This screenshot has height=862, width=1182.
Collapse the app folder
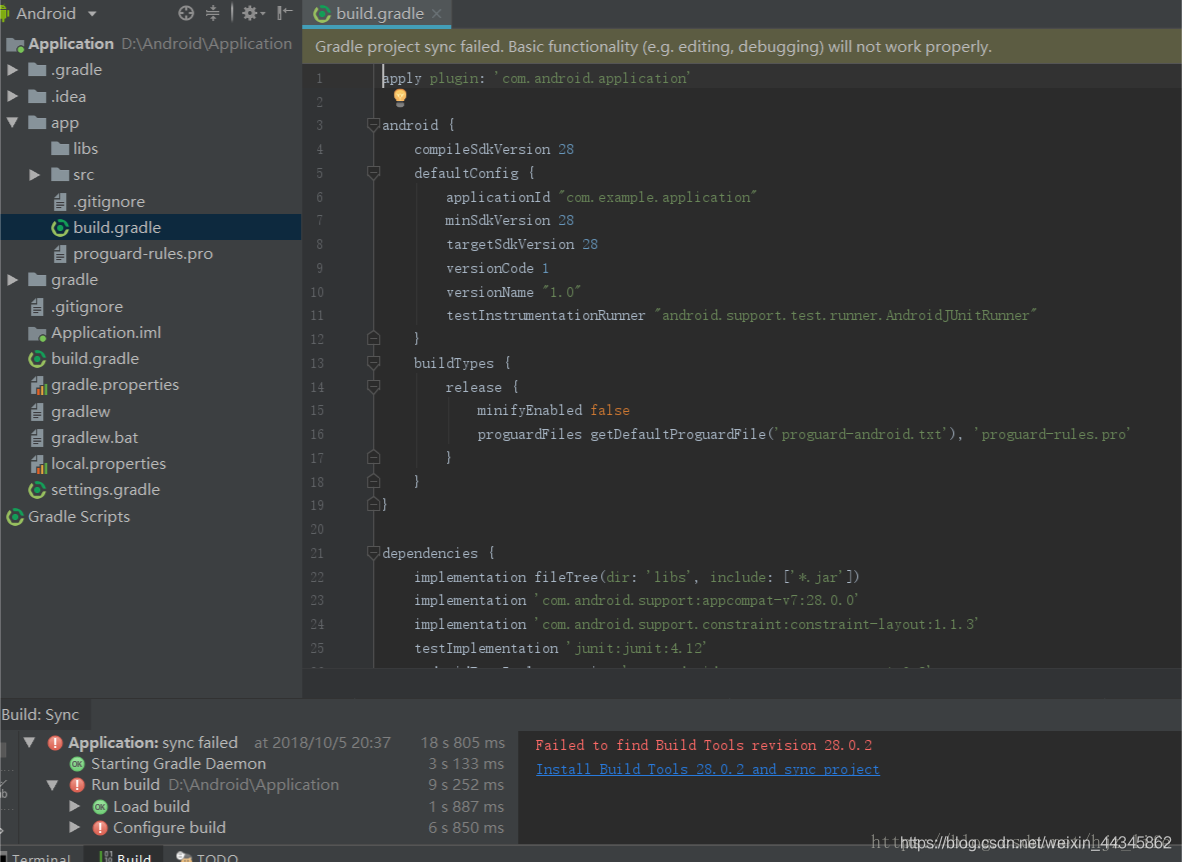click(x=12, y=122)
